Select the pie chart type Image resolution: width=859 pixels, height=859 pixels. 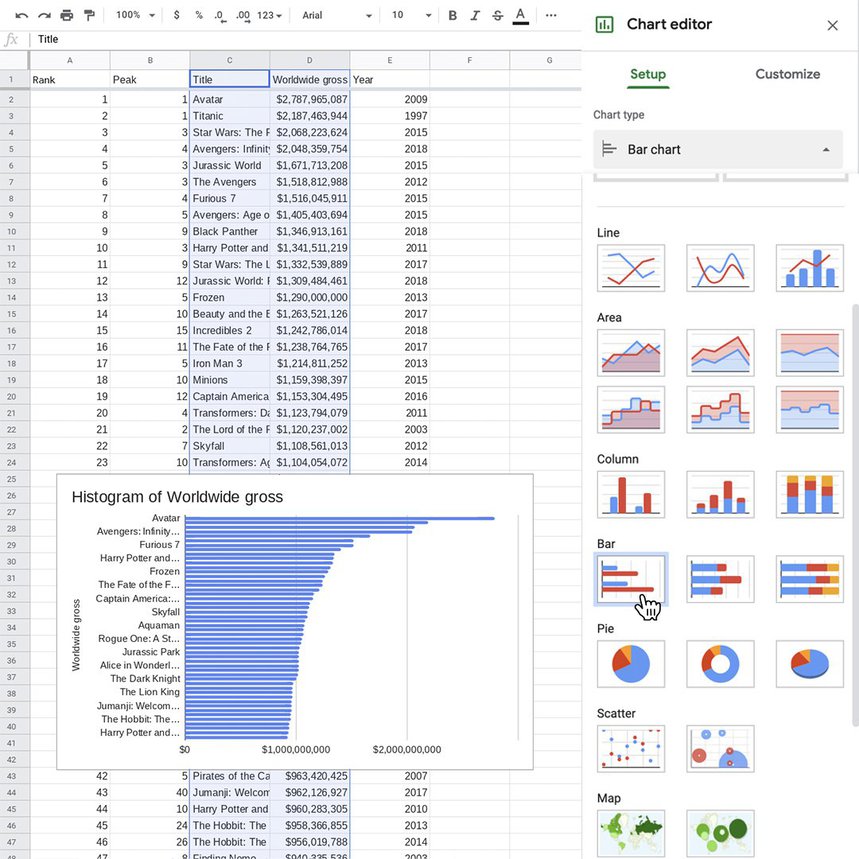coord(631,664)
